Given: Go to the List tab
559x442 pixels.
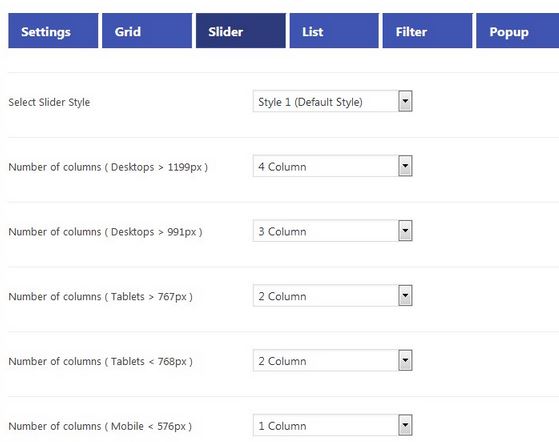Looking at the screenshot, I should (334, 31).
